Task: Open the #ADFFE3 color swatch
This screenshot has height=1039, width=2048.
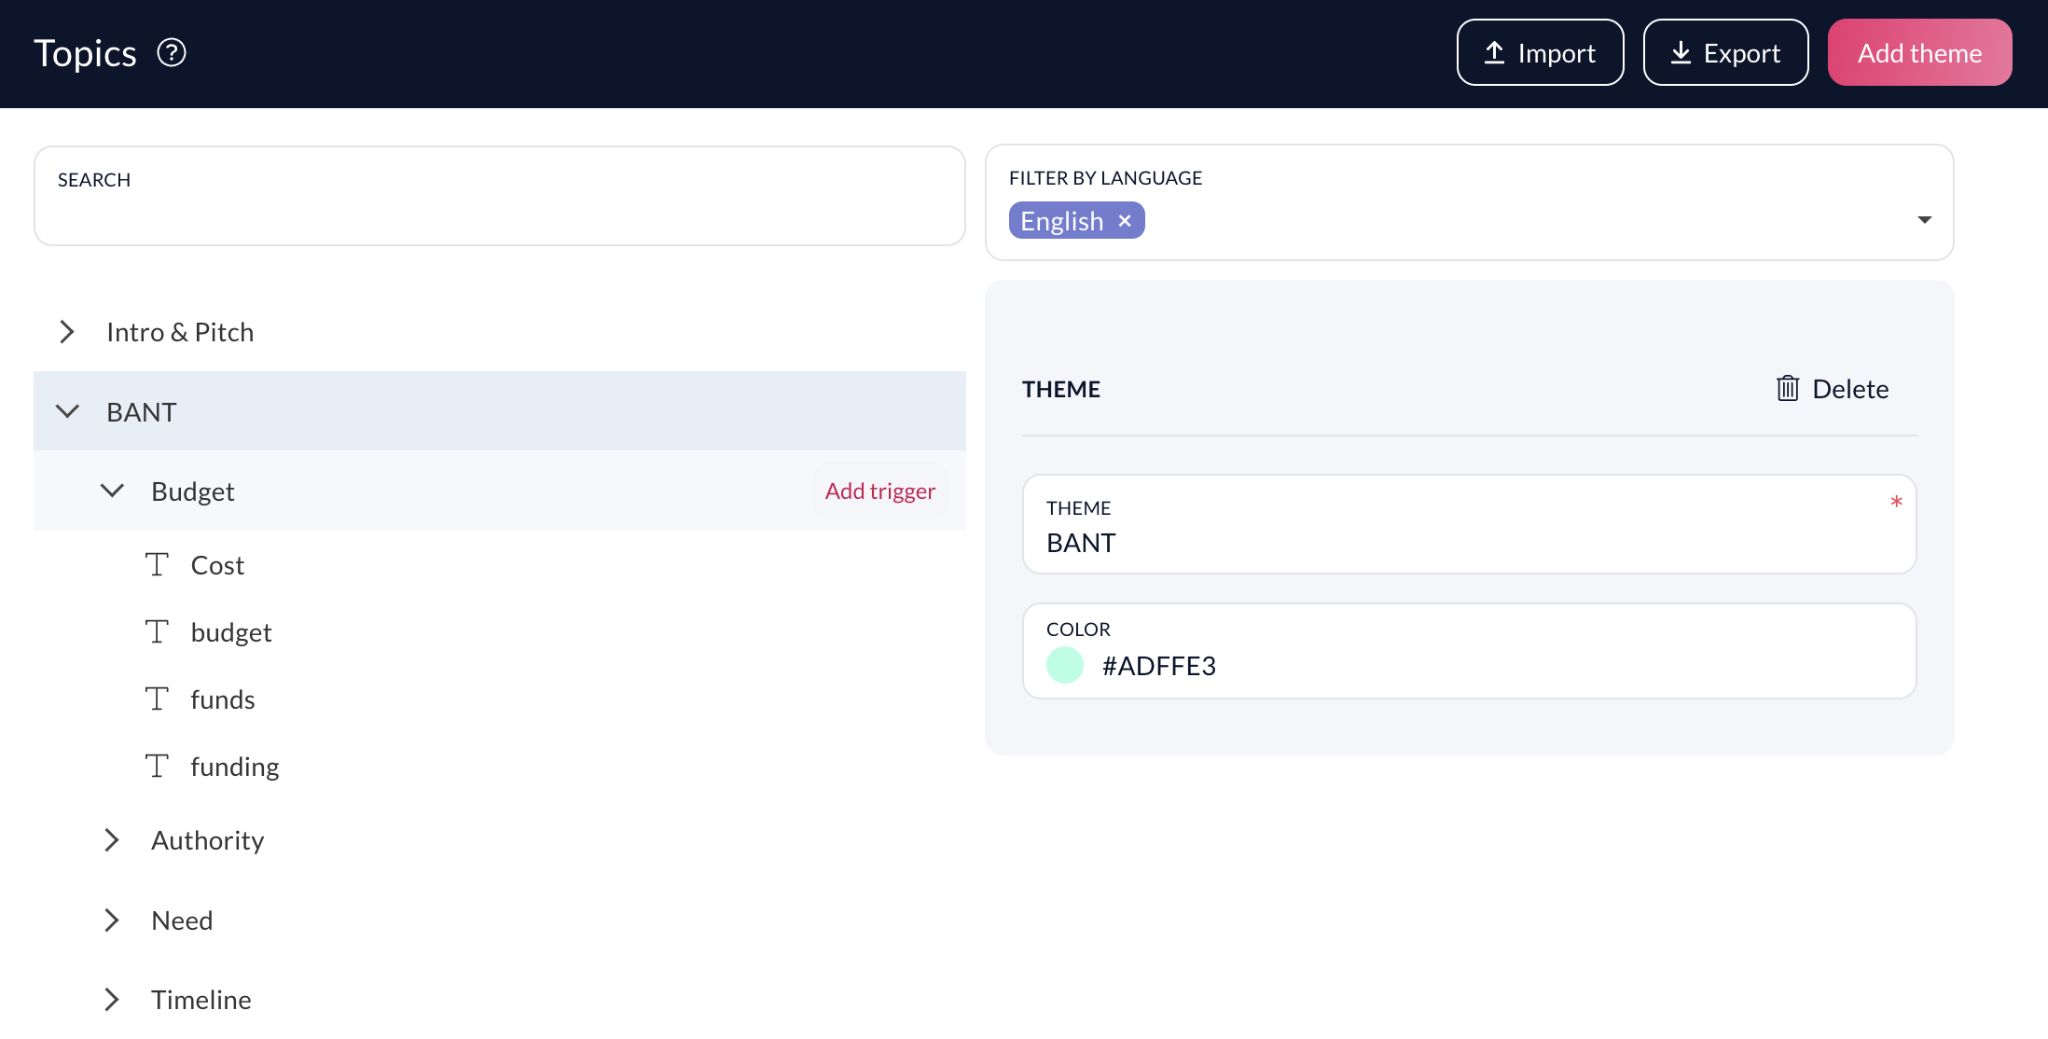Action: click(1065, 665)
